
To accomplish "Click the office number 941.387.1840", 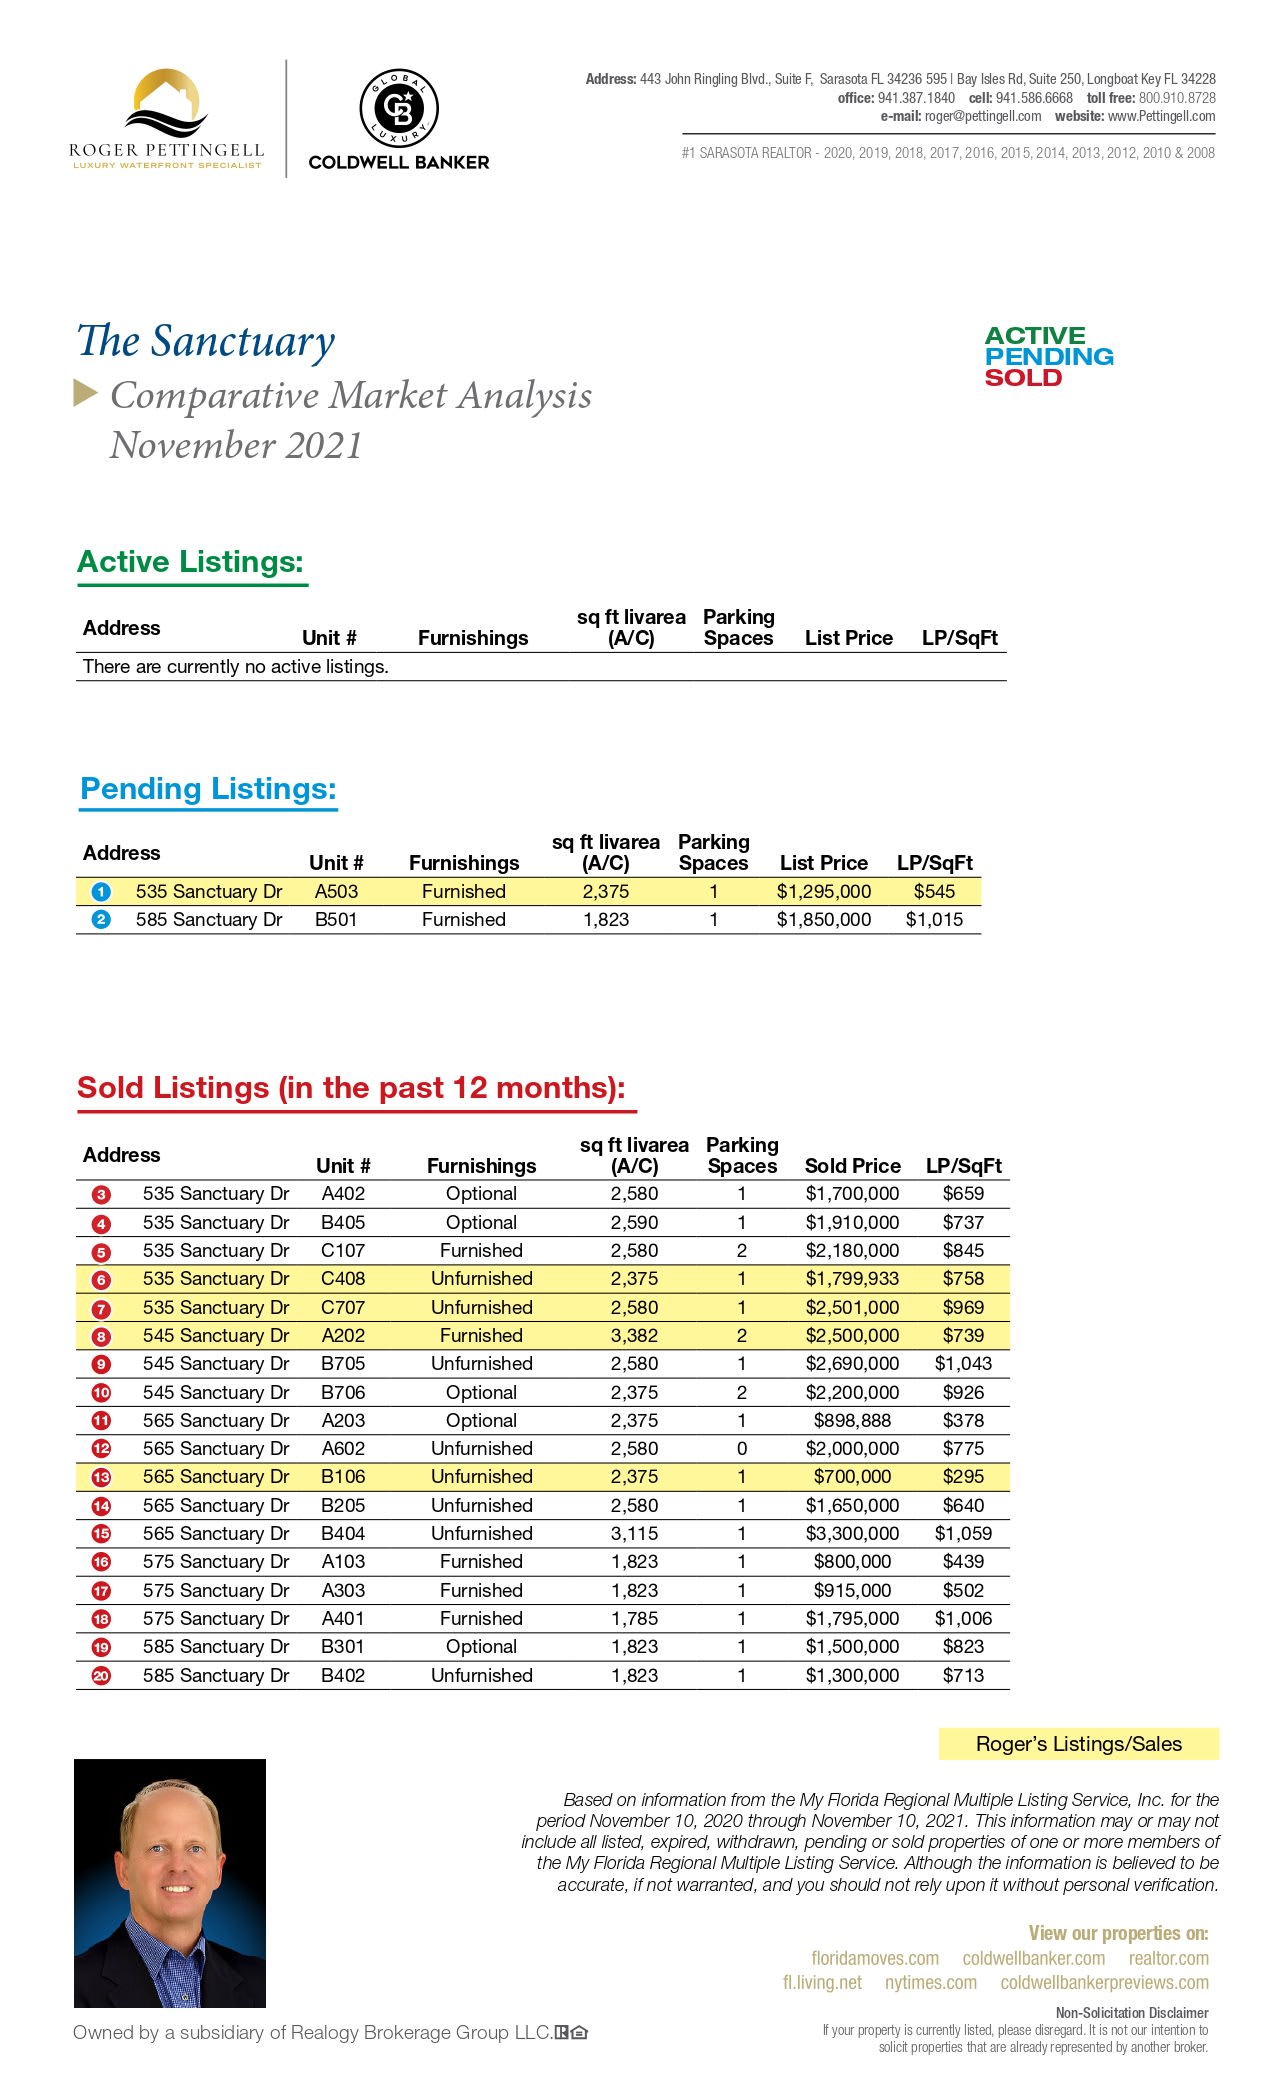I will [x=917, y=98].
